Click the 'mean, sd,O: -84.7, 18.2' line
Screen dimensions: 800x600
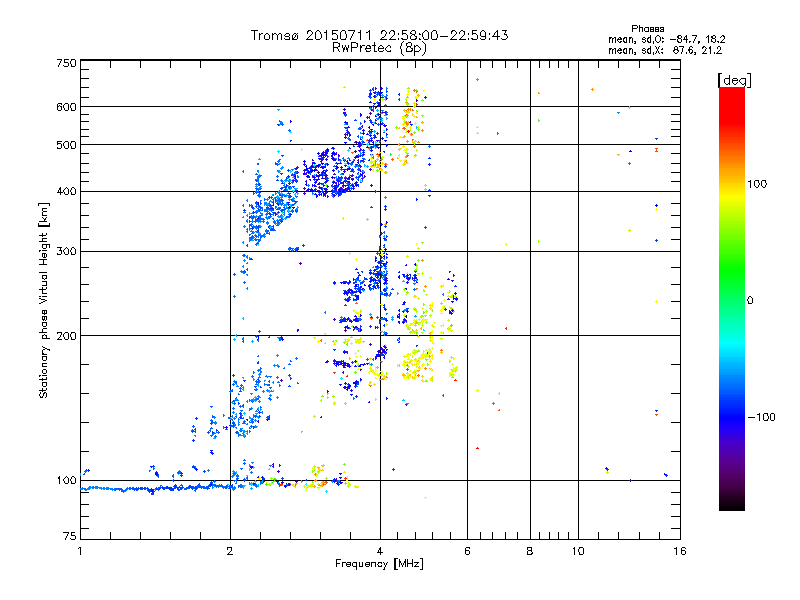point(666,39)
